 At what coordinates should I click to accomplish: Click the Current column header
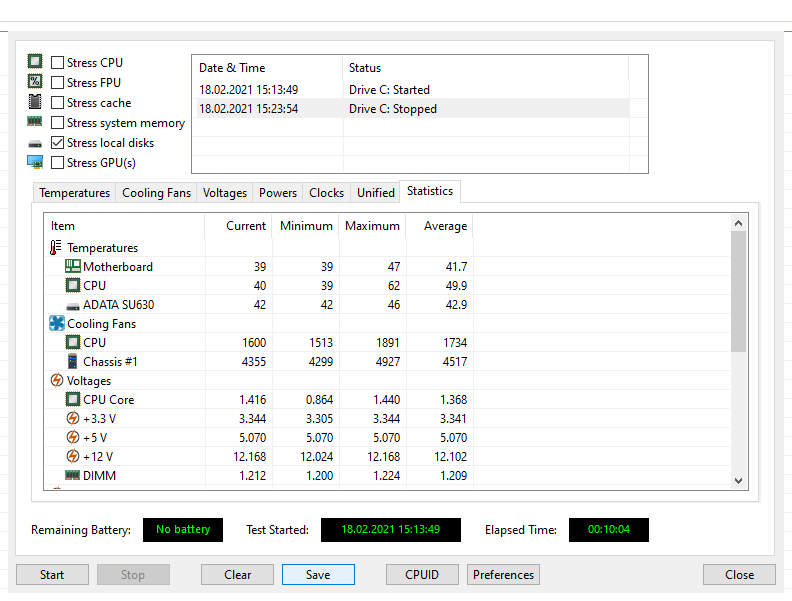point(238,226)
